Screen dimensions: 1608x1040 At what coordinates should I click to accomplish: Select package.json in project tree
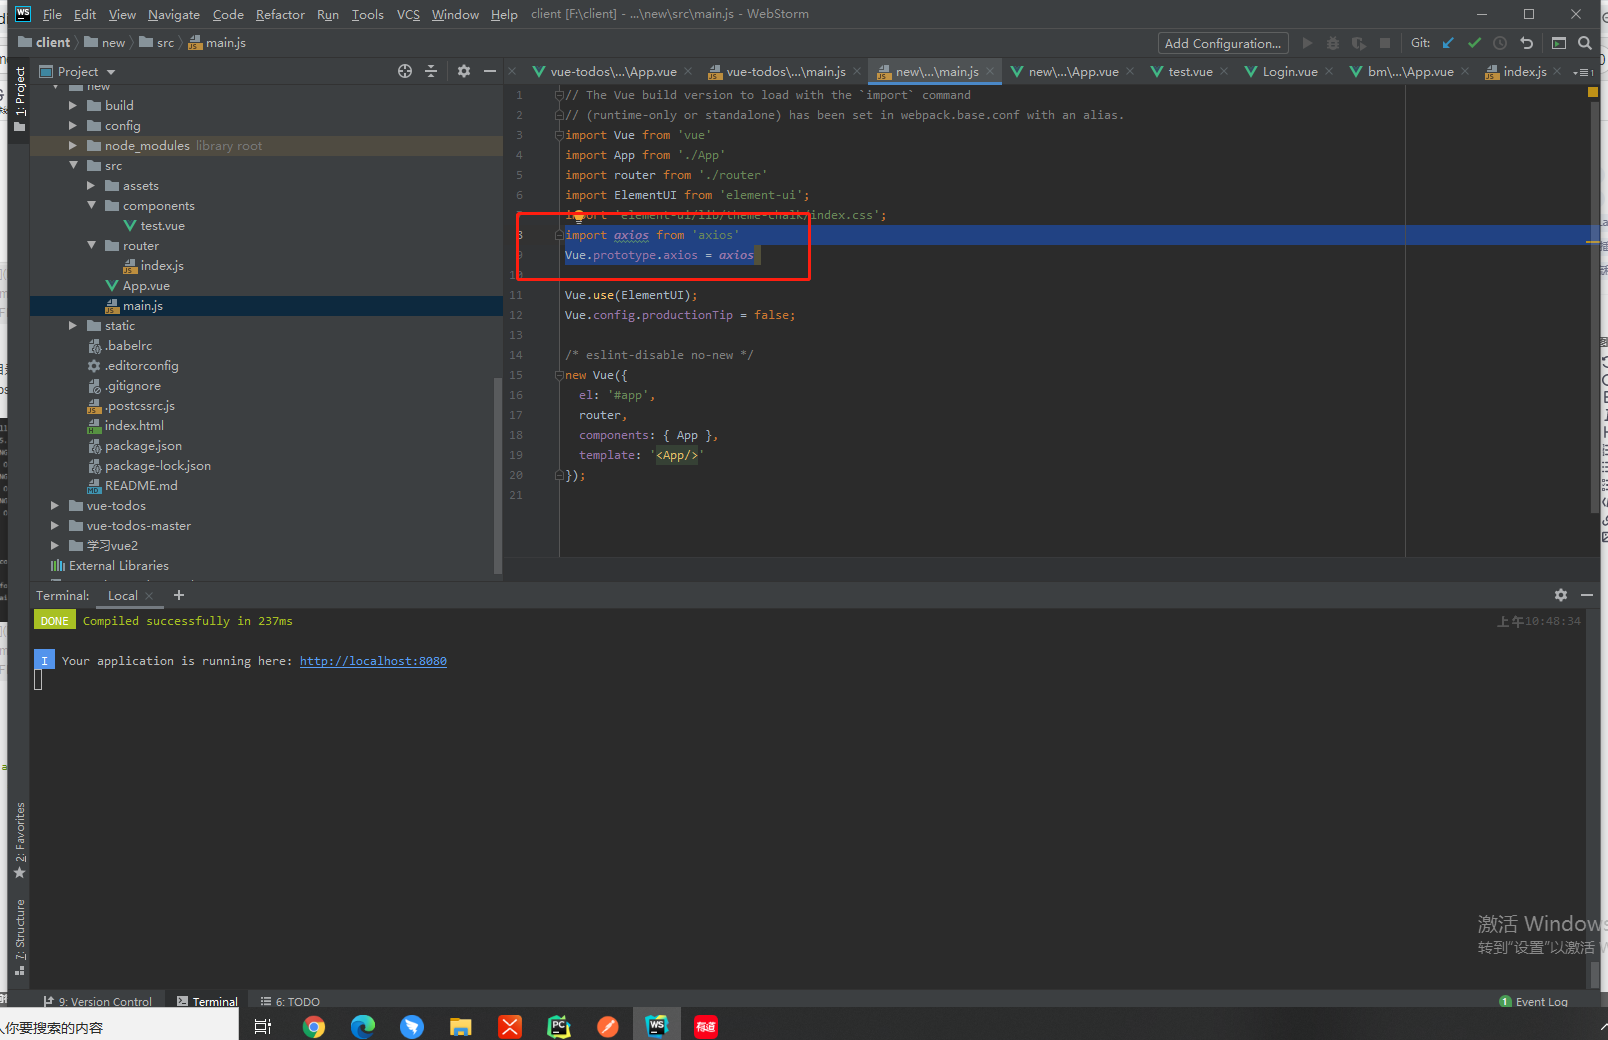(143, 445)
